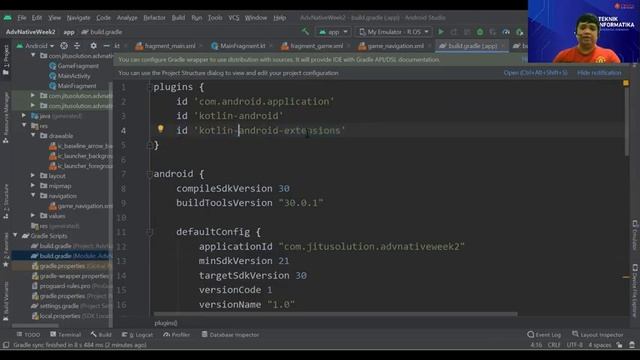Click the lightbulb quick-fix icon on line 4
The width and height of the screenshot is (640, 360).
tap(161, 129)
